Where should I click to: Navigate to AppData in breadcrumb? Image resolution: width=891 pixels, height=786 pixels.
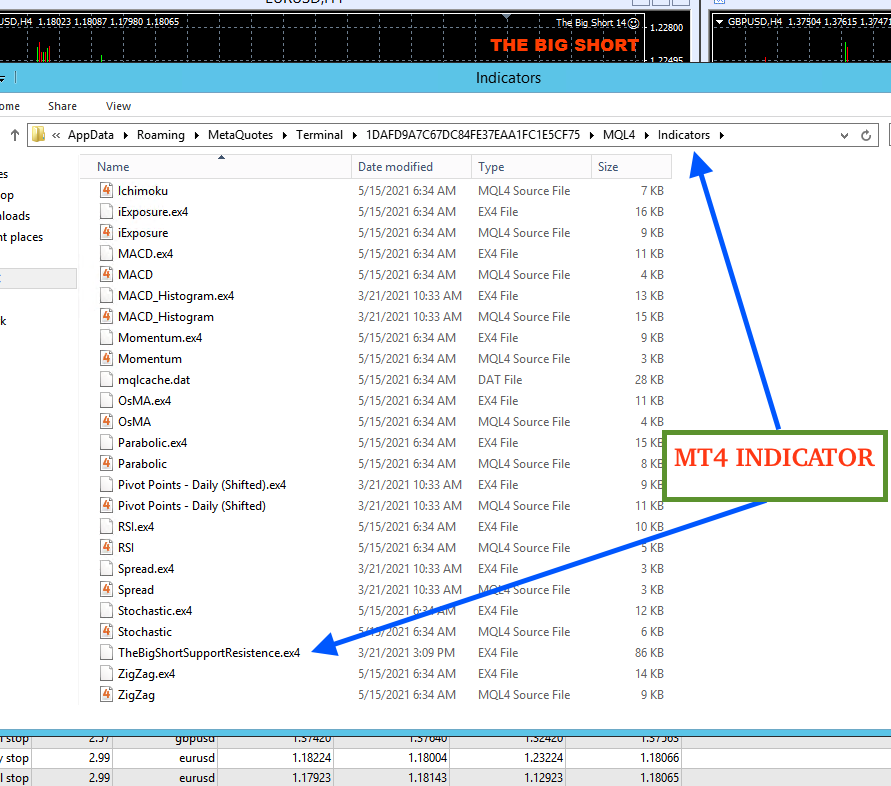[x=91, y=135]
